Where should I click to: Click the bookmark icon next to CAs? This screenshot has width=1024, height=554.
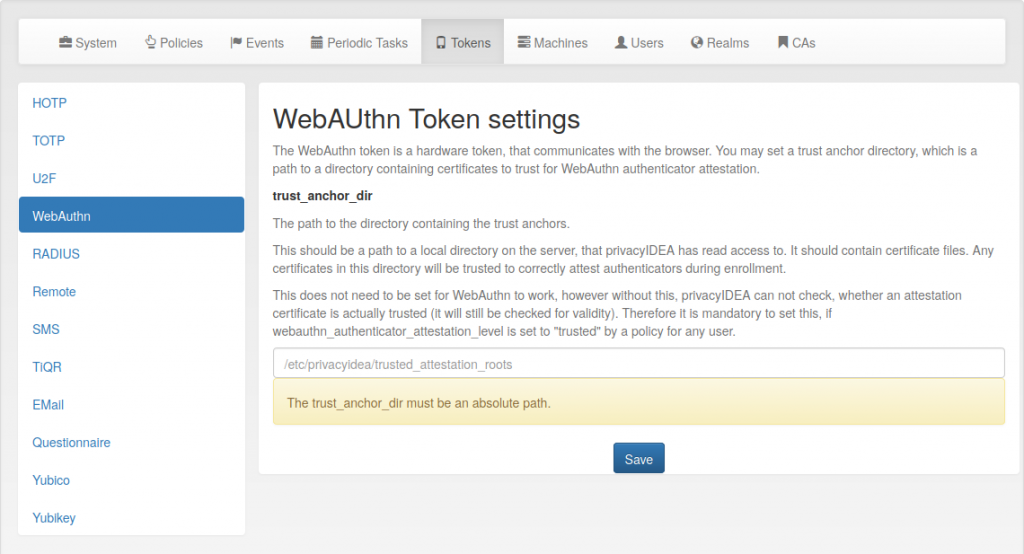[x=783, y=42]
